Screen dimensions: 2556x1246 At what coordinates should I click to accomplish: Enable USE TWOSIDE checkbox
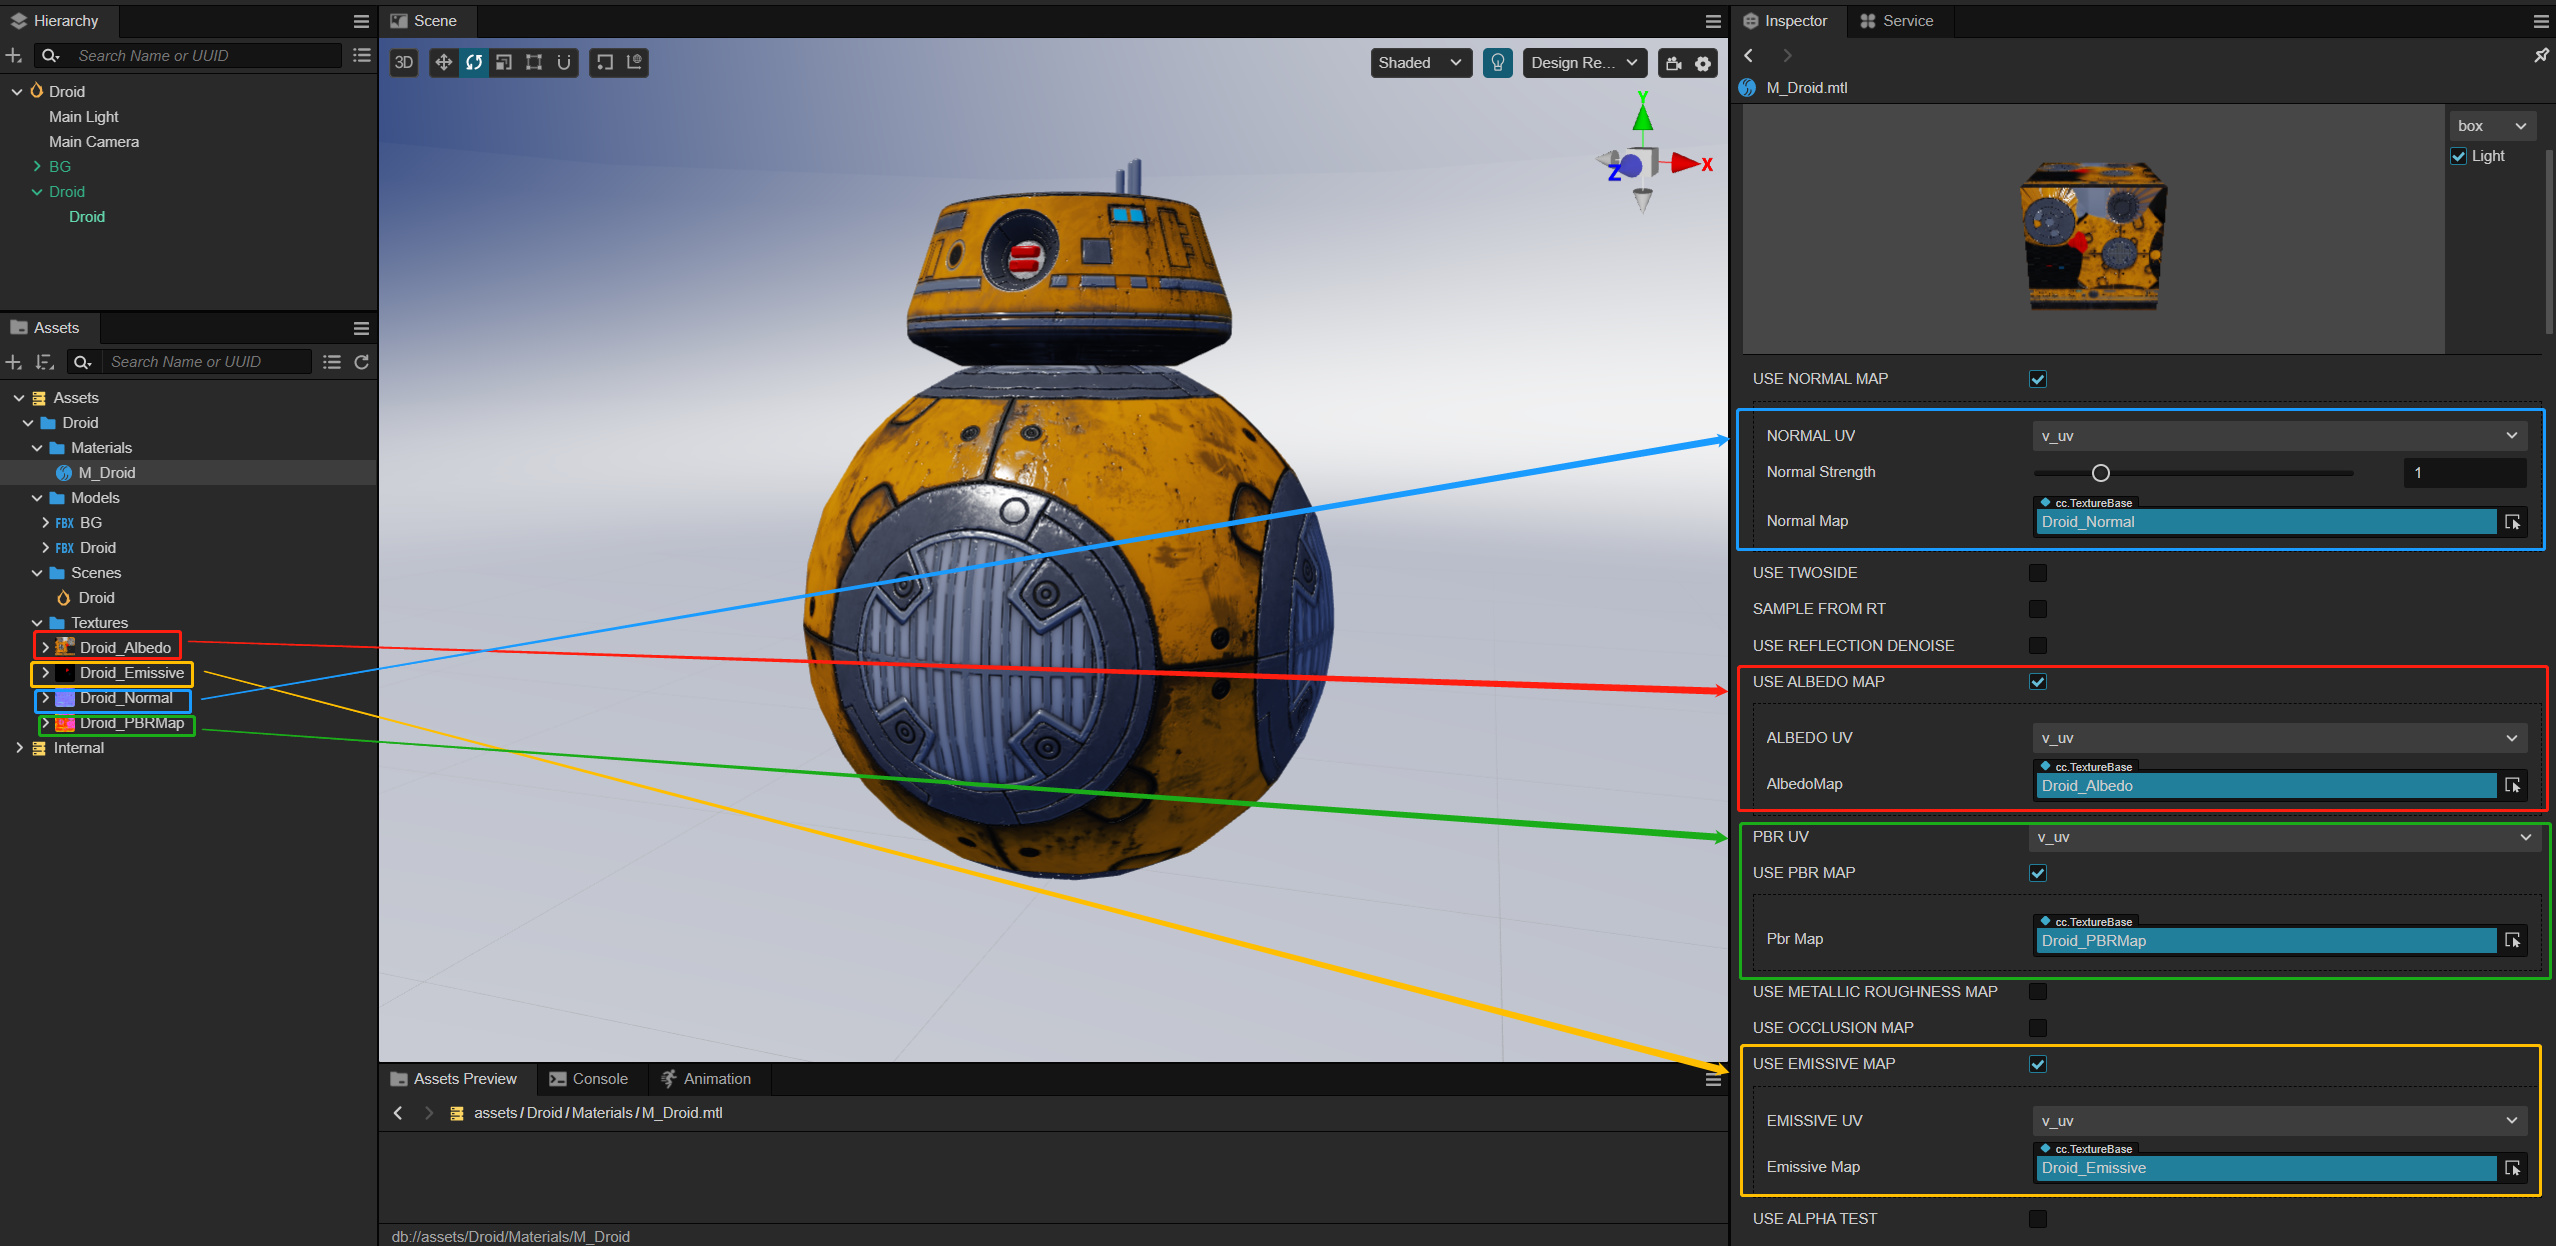pyautogui.click(x=2038, y=573)
